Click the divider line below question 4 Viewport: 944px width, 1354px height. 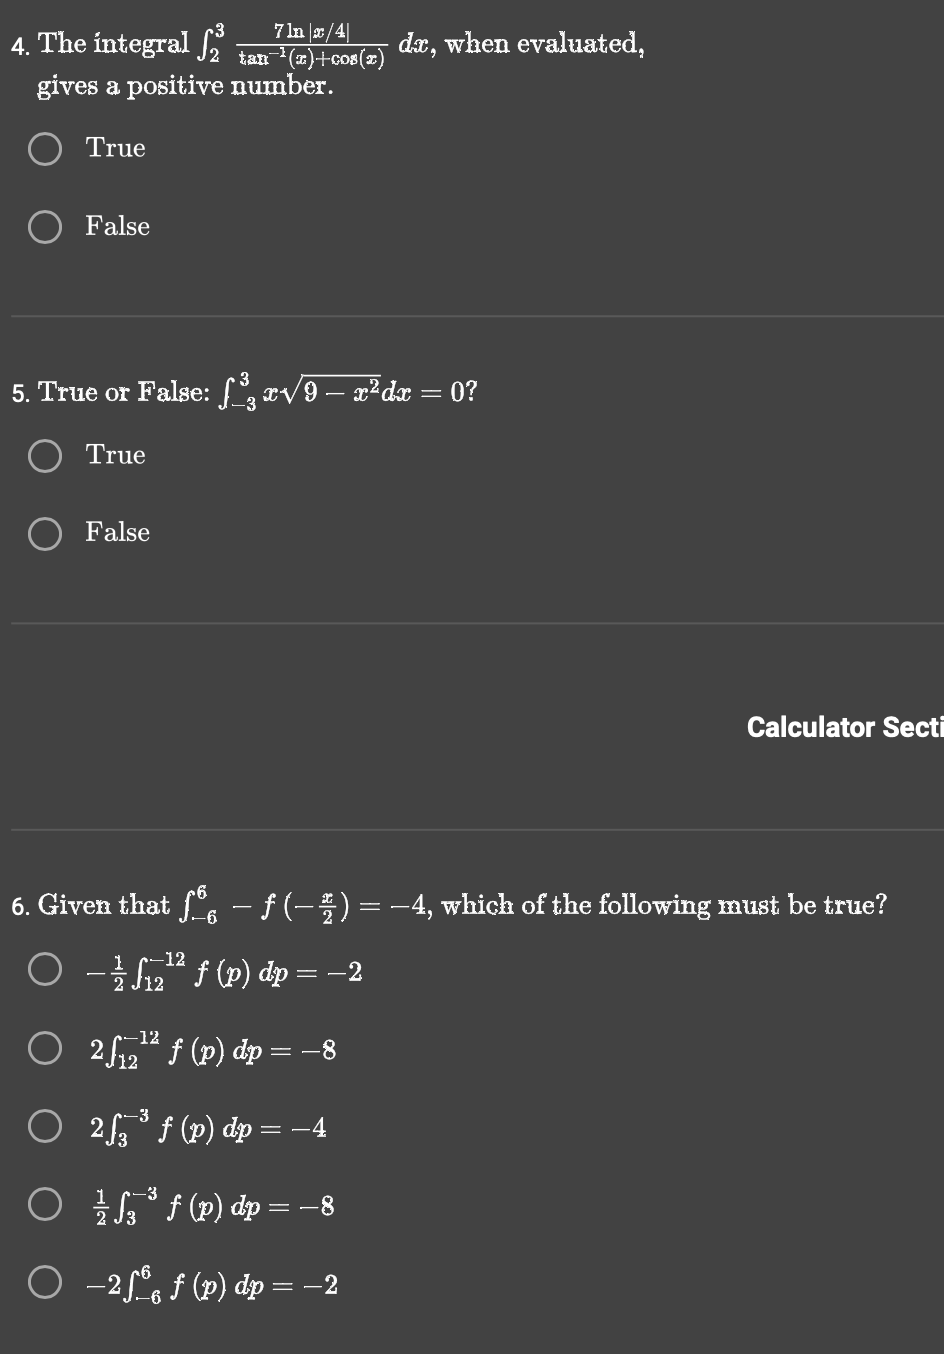[x=472, y=314]
